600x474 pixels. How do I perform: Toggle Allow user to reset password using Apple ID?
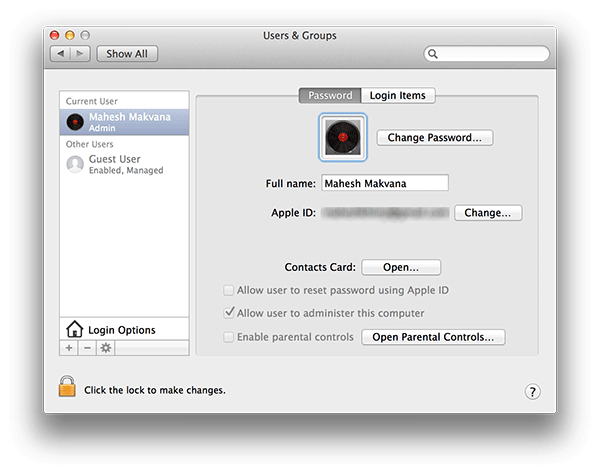(x=229, y=291)
